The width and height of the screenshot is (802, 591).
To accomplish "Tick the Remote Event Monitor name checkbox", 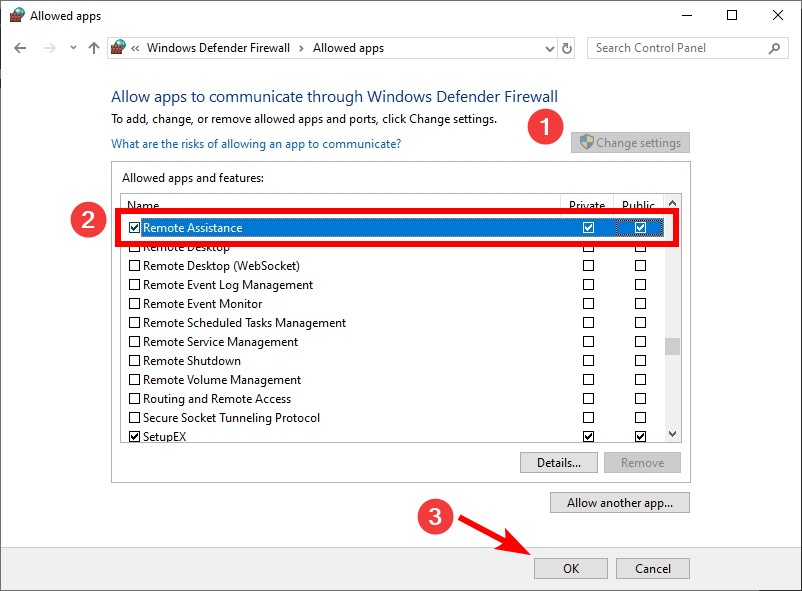I will pyautogui.click(x=135, y=303).
